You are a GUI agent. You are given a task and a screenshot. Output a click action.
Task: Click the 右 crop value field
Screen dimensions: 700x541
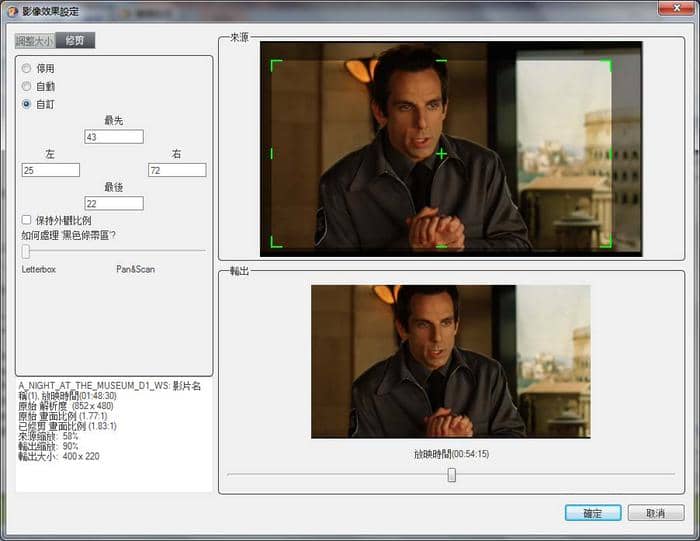tap(177, 170)
